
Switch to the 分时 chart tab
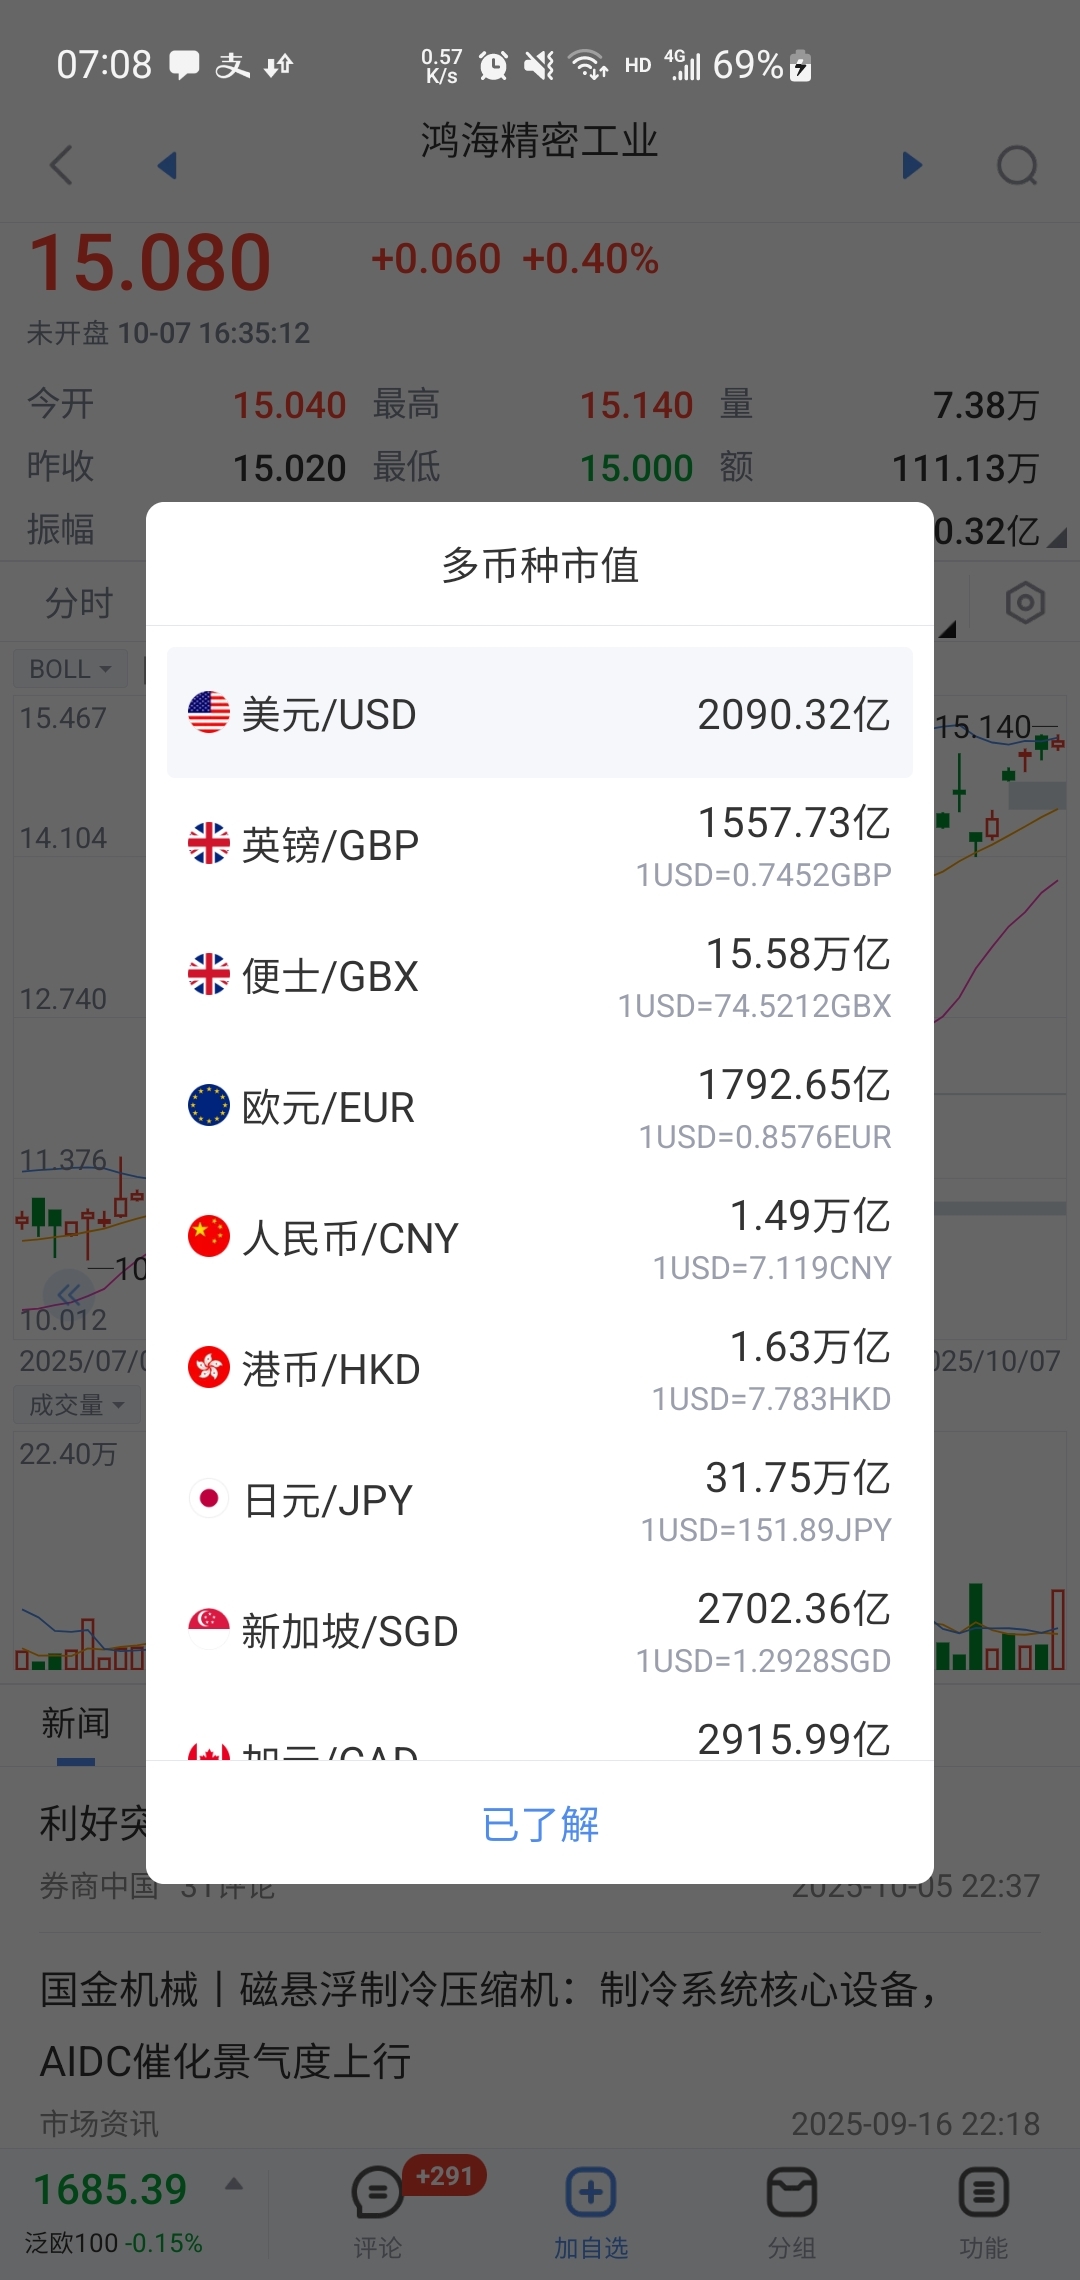(79, 603)
